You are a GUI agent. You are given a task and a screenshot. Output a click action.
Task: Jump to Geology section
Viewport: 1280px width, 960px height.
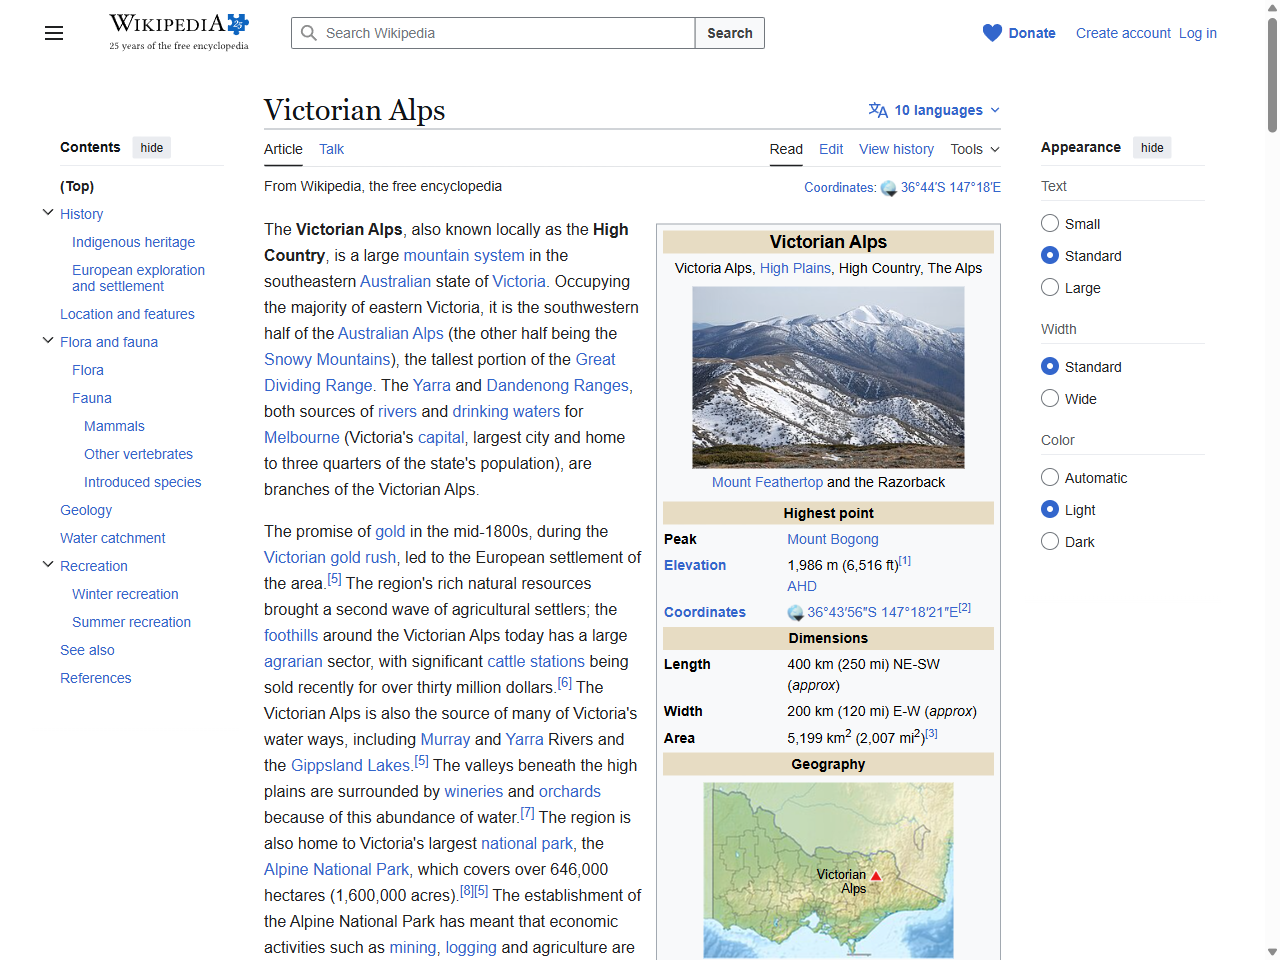tap(86, 510)
